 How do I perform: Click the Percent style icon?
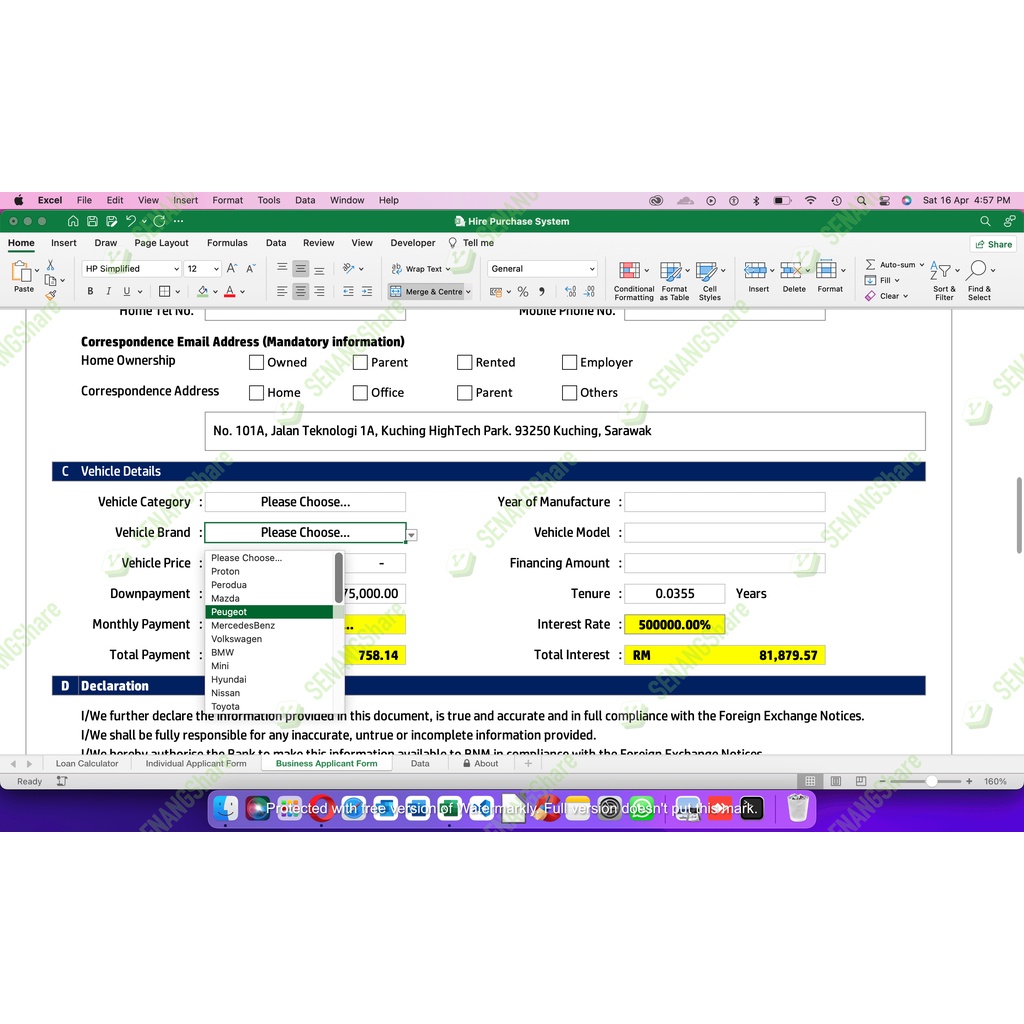coord(522,292)
